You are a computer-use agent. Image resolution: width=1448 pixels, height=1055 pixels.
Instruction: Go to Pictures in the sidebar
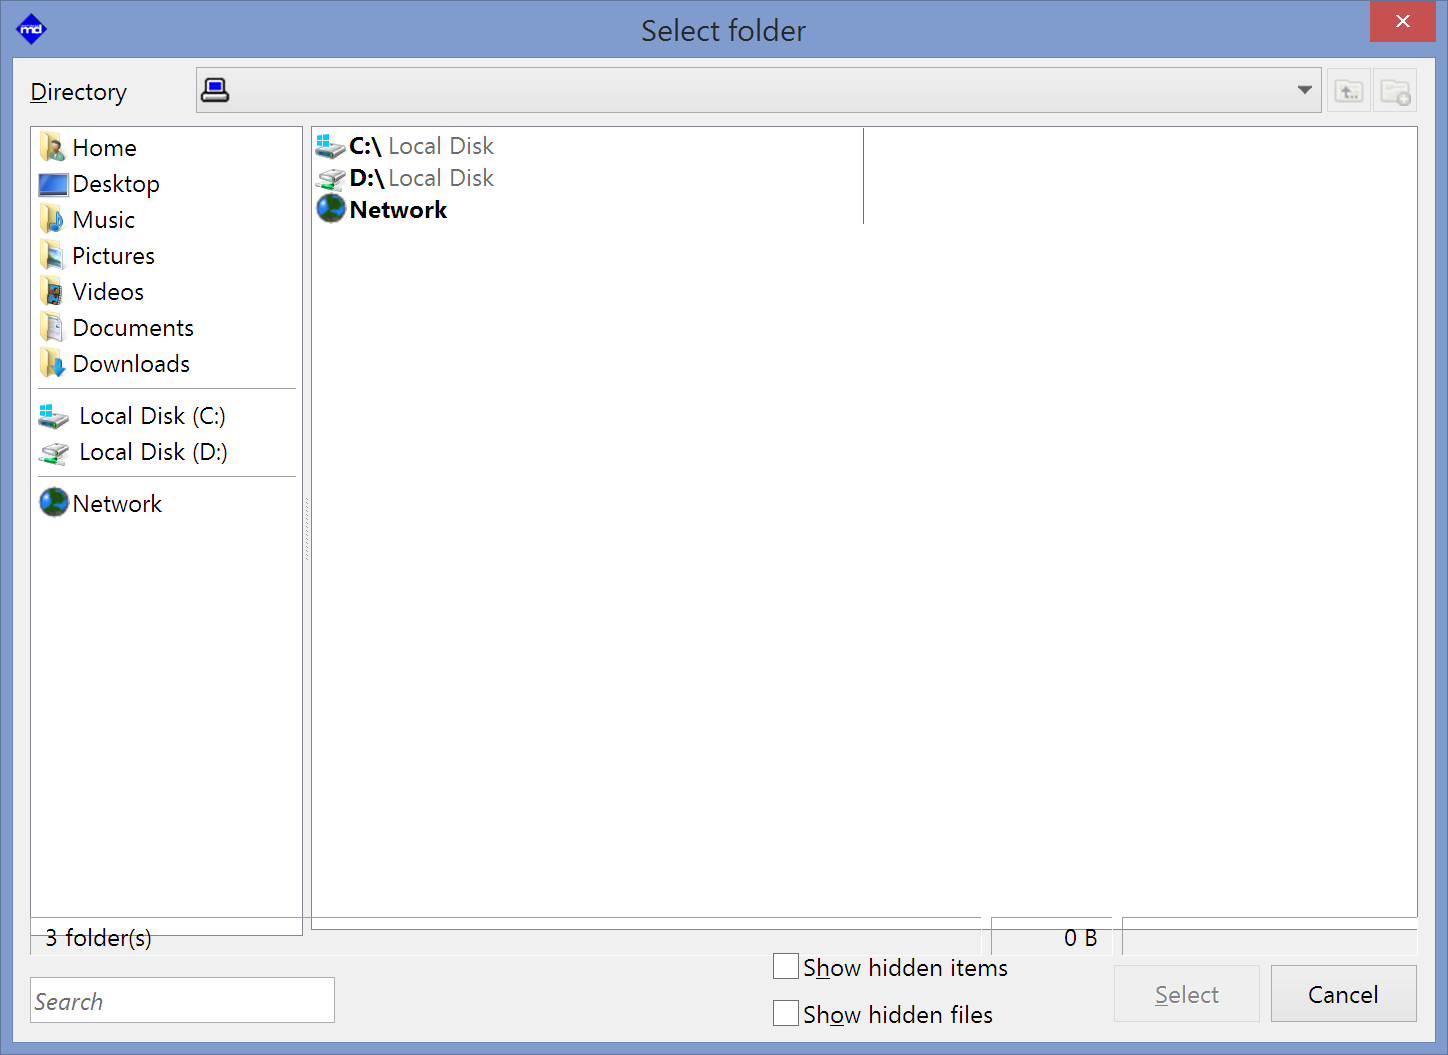113,256
